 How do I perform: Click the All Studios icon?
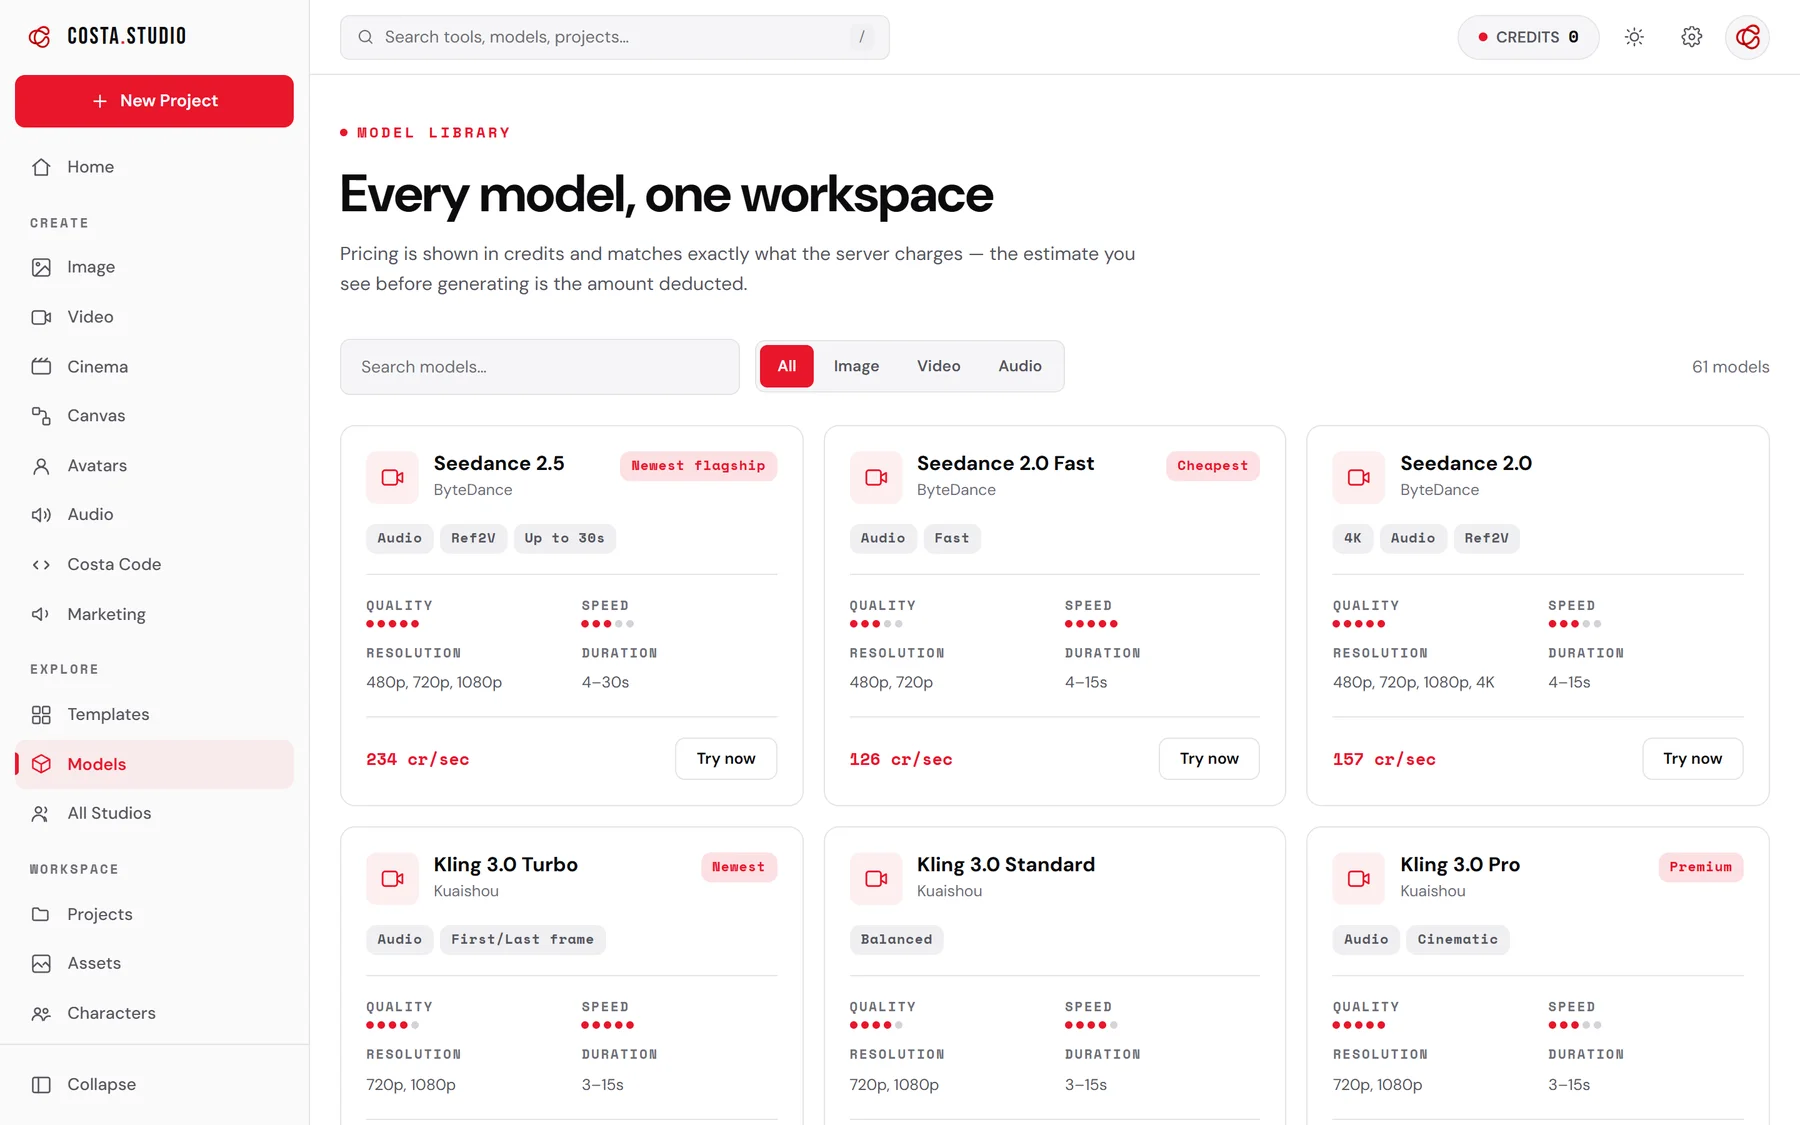point(41,814)
